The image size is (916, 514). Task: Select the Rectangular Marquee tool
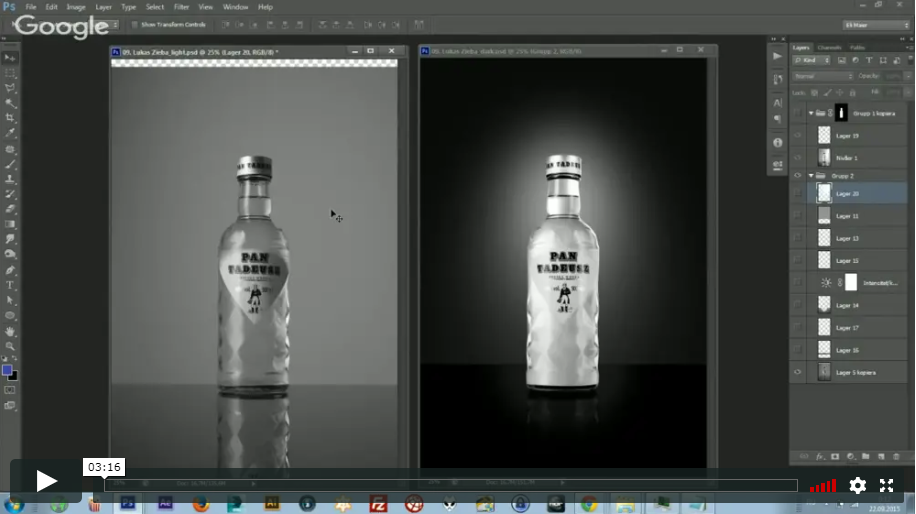coord(10,73)
